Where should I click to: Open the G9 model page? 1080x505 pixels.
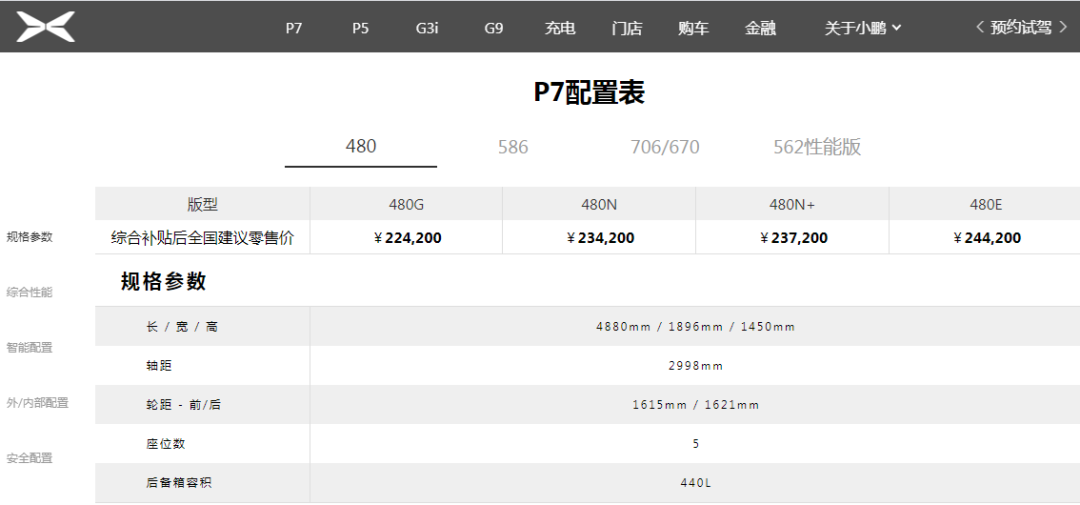(x=494, y=28)
